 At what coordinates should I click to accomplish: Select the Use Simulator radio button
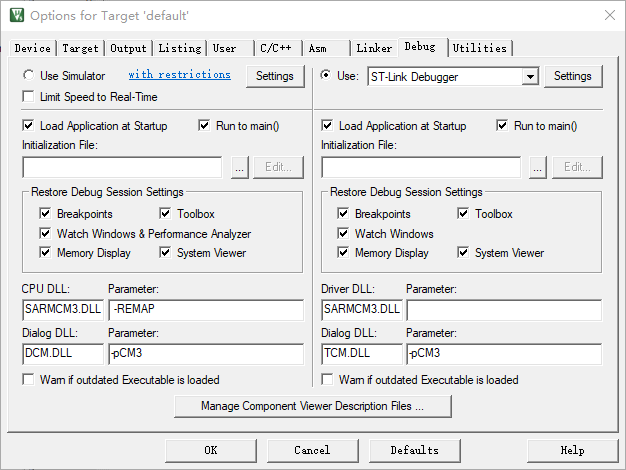[x=28, y=75]
